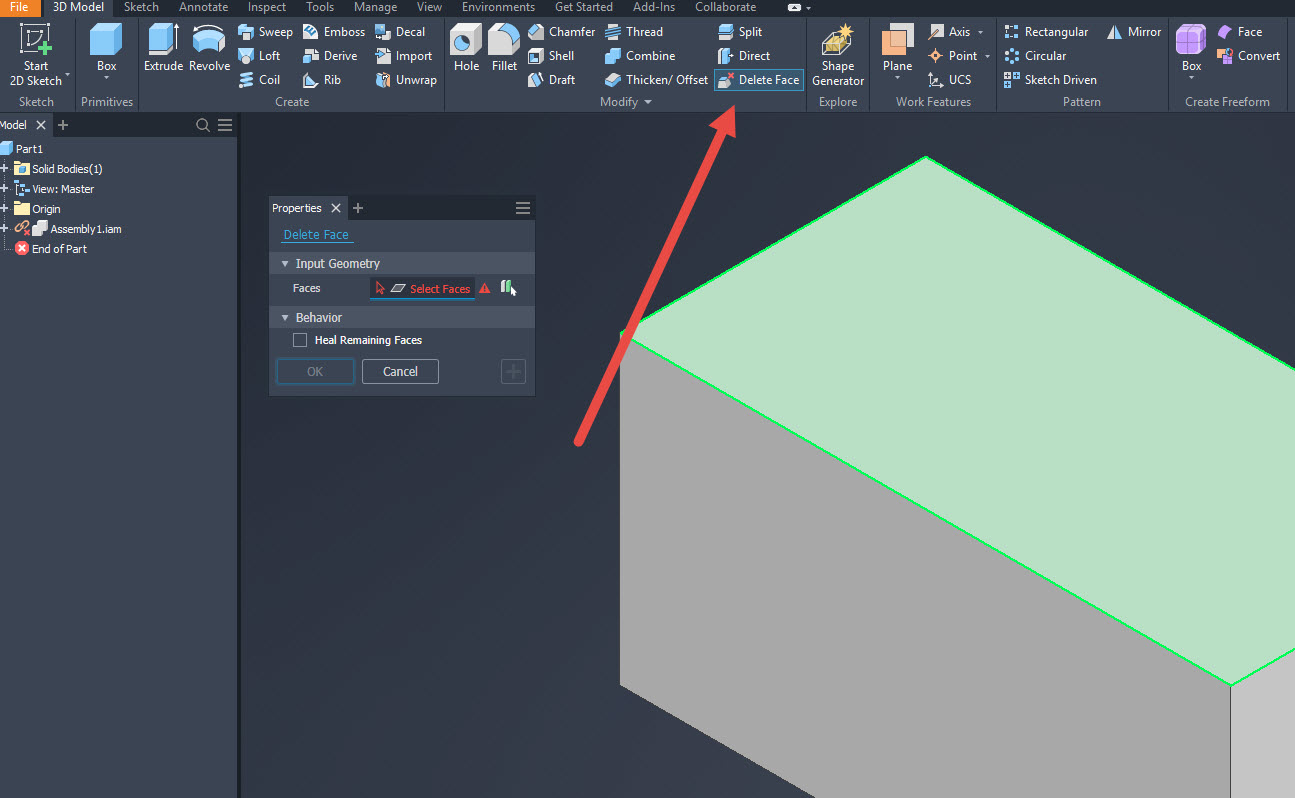Click the Delete Face link
Image resolution: width=1295 pixels, height=798 pixels.
(x=316, y=234)
